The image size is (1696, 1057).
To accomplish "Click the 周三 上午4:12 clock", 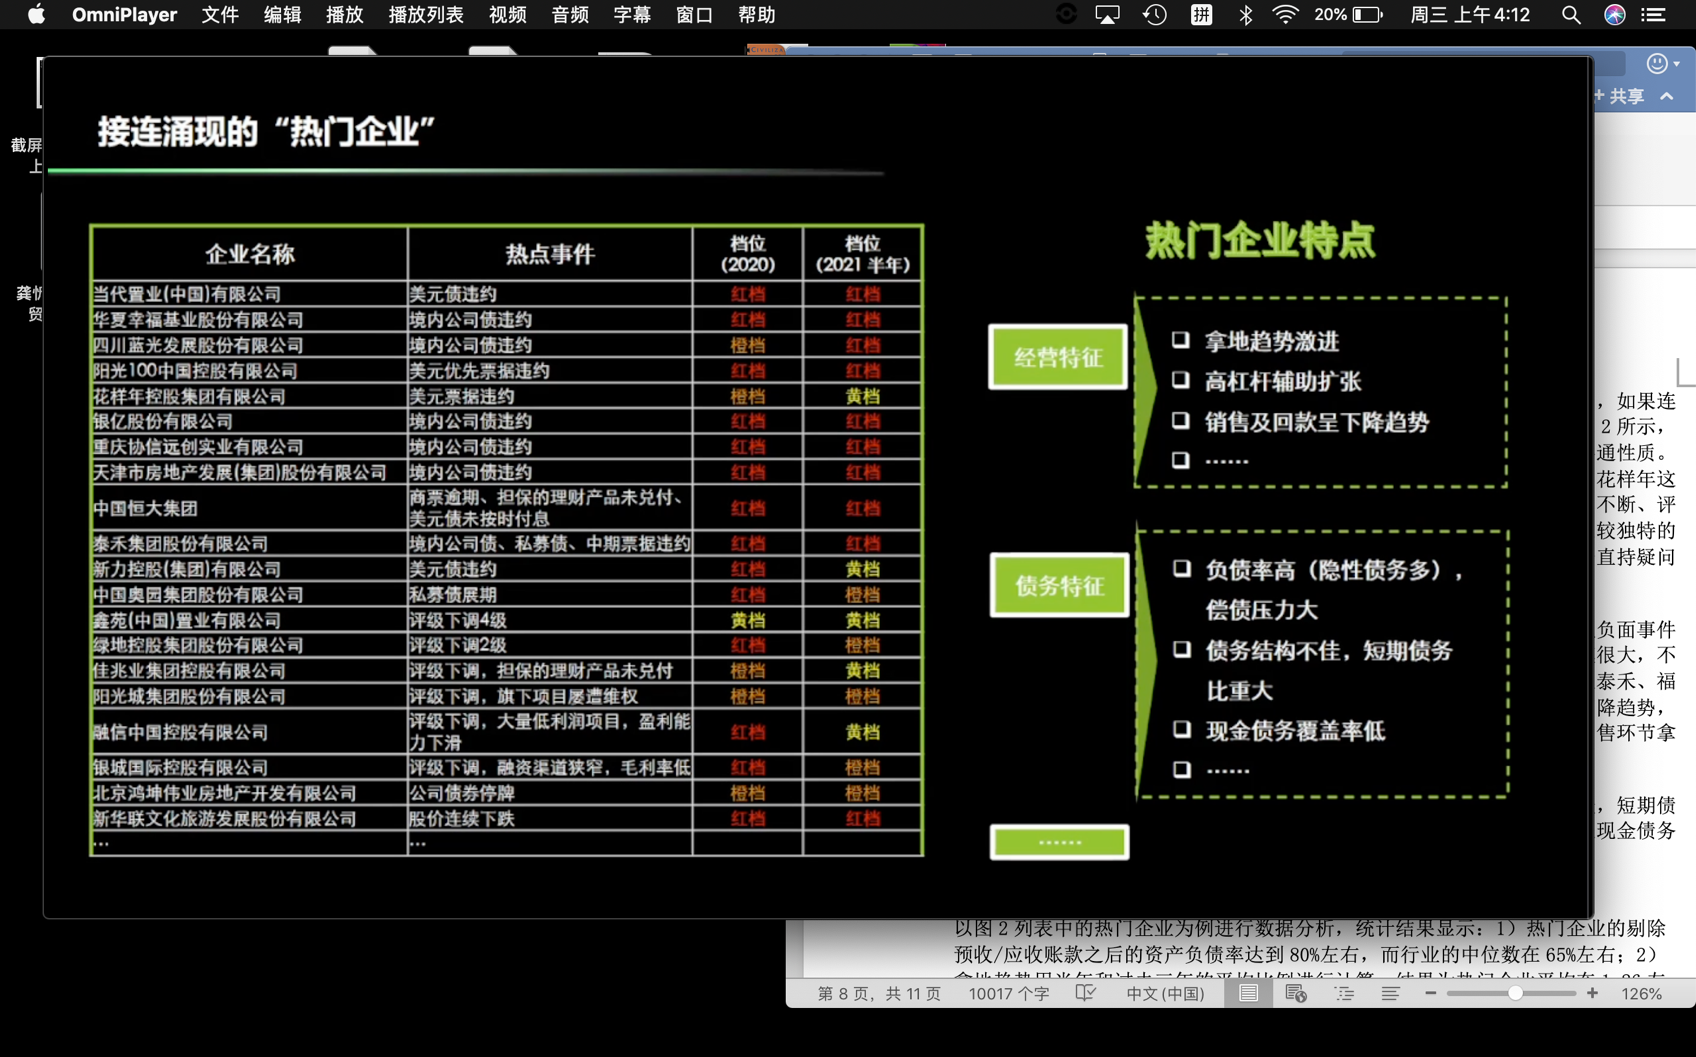I will pyautogui.click(x=1470, y=15).
